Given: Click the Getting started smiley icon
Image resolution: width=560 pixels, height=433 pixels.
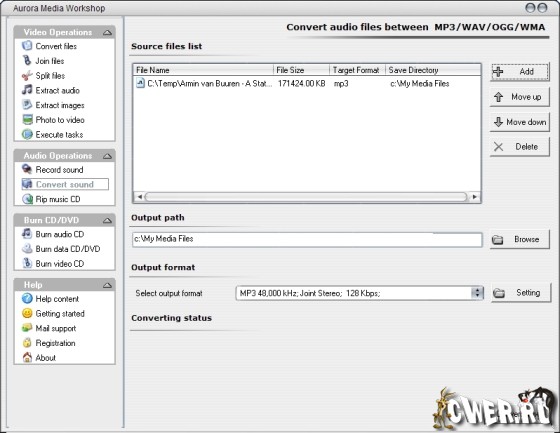Looking at the screenshot, I should (27, 313).
